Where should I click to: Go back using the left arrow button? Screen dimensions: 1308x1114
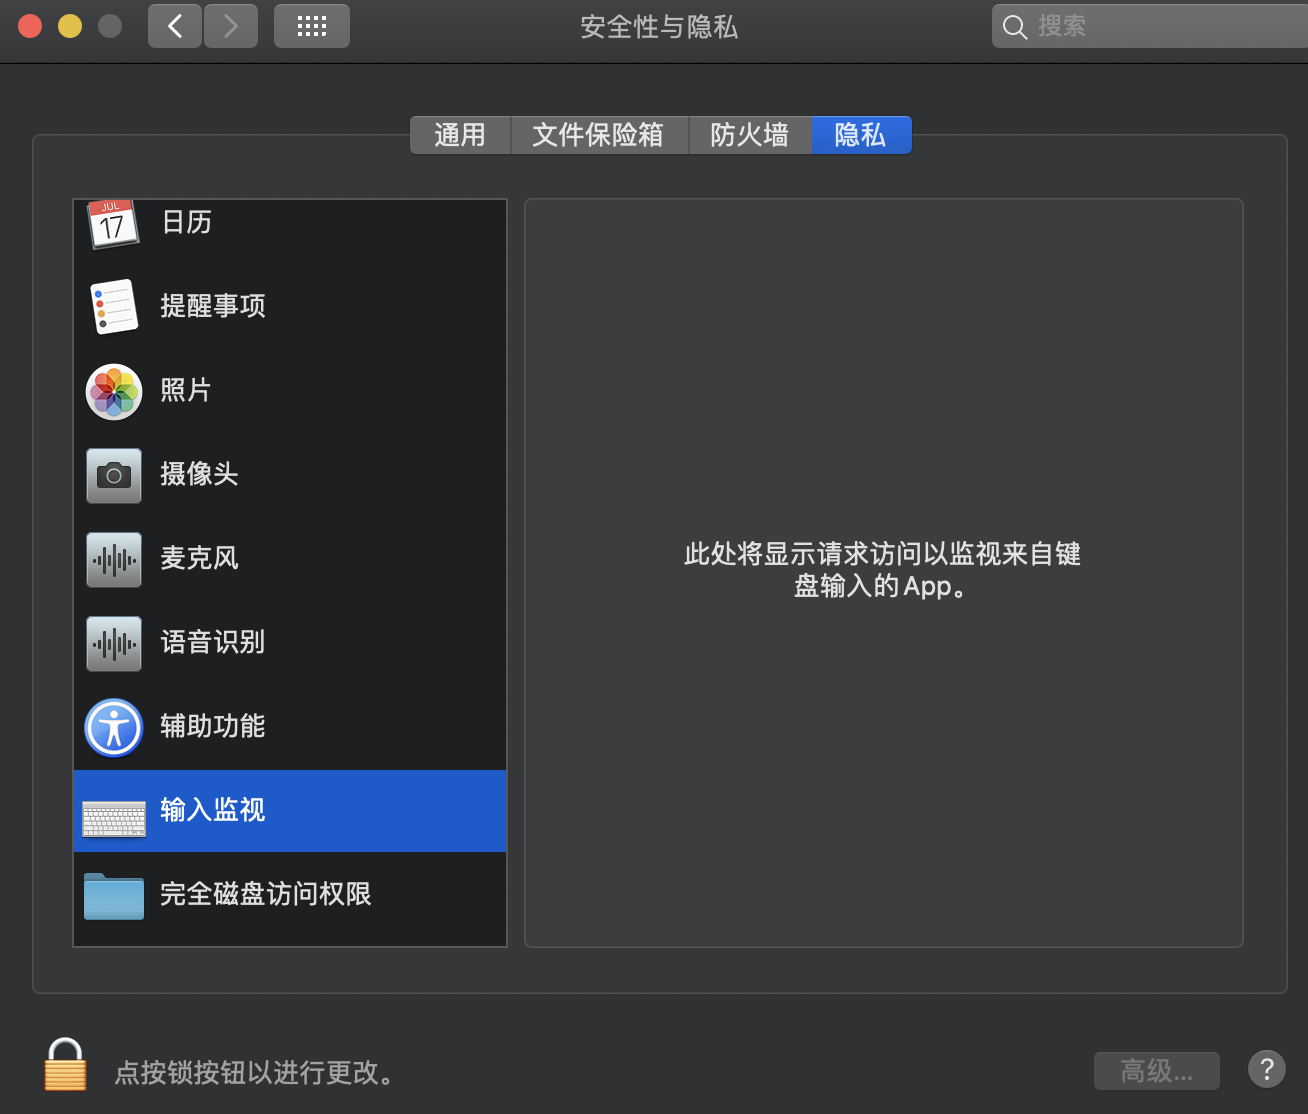[175, 26]
